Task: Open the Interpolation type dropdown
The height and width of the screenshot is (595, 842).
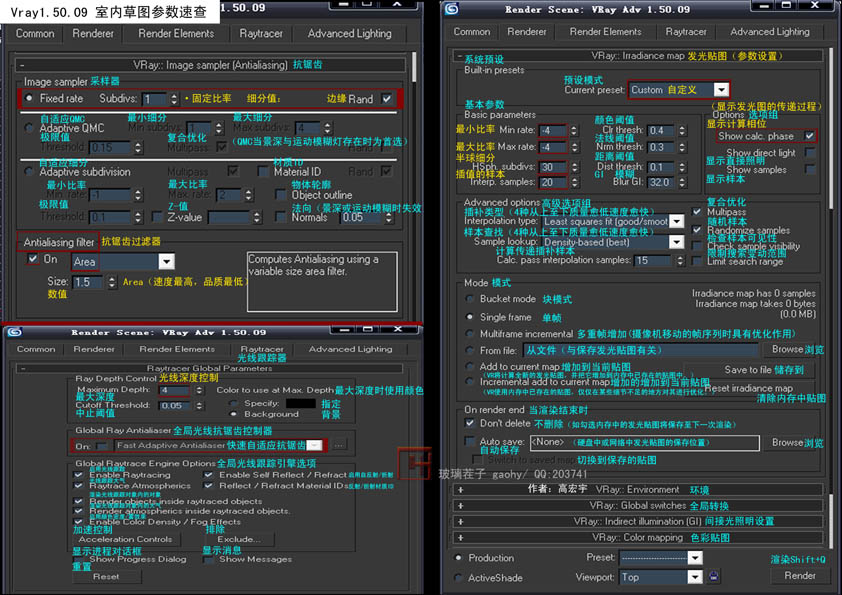Action: [x=677, y=221]
